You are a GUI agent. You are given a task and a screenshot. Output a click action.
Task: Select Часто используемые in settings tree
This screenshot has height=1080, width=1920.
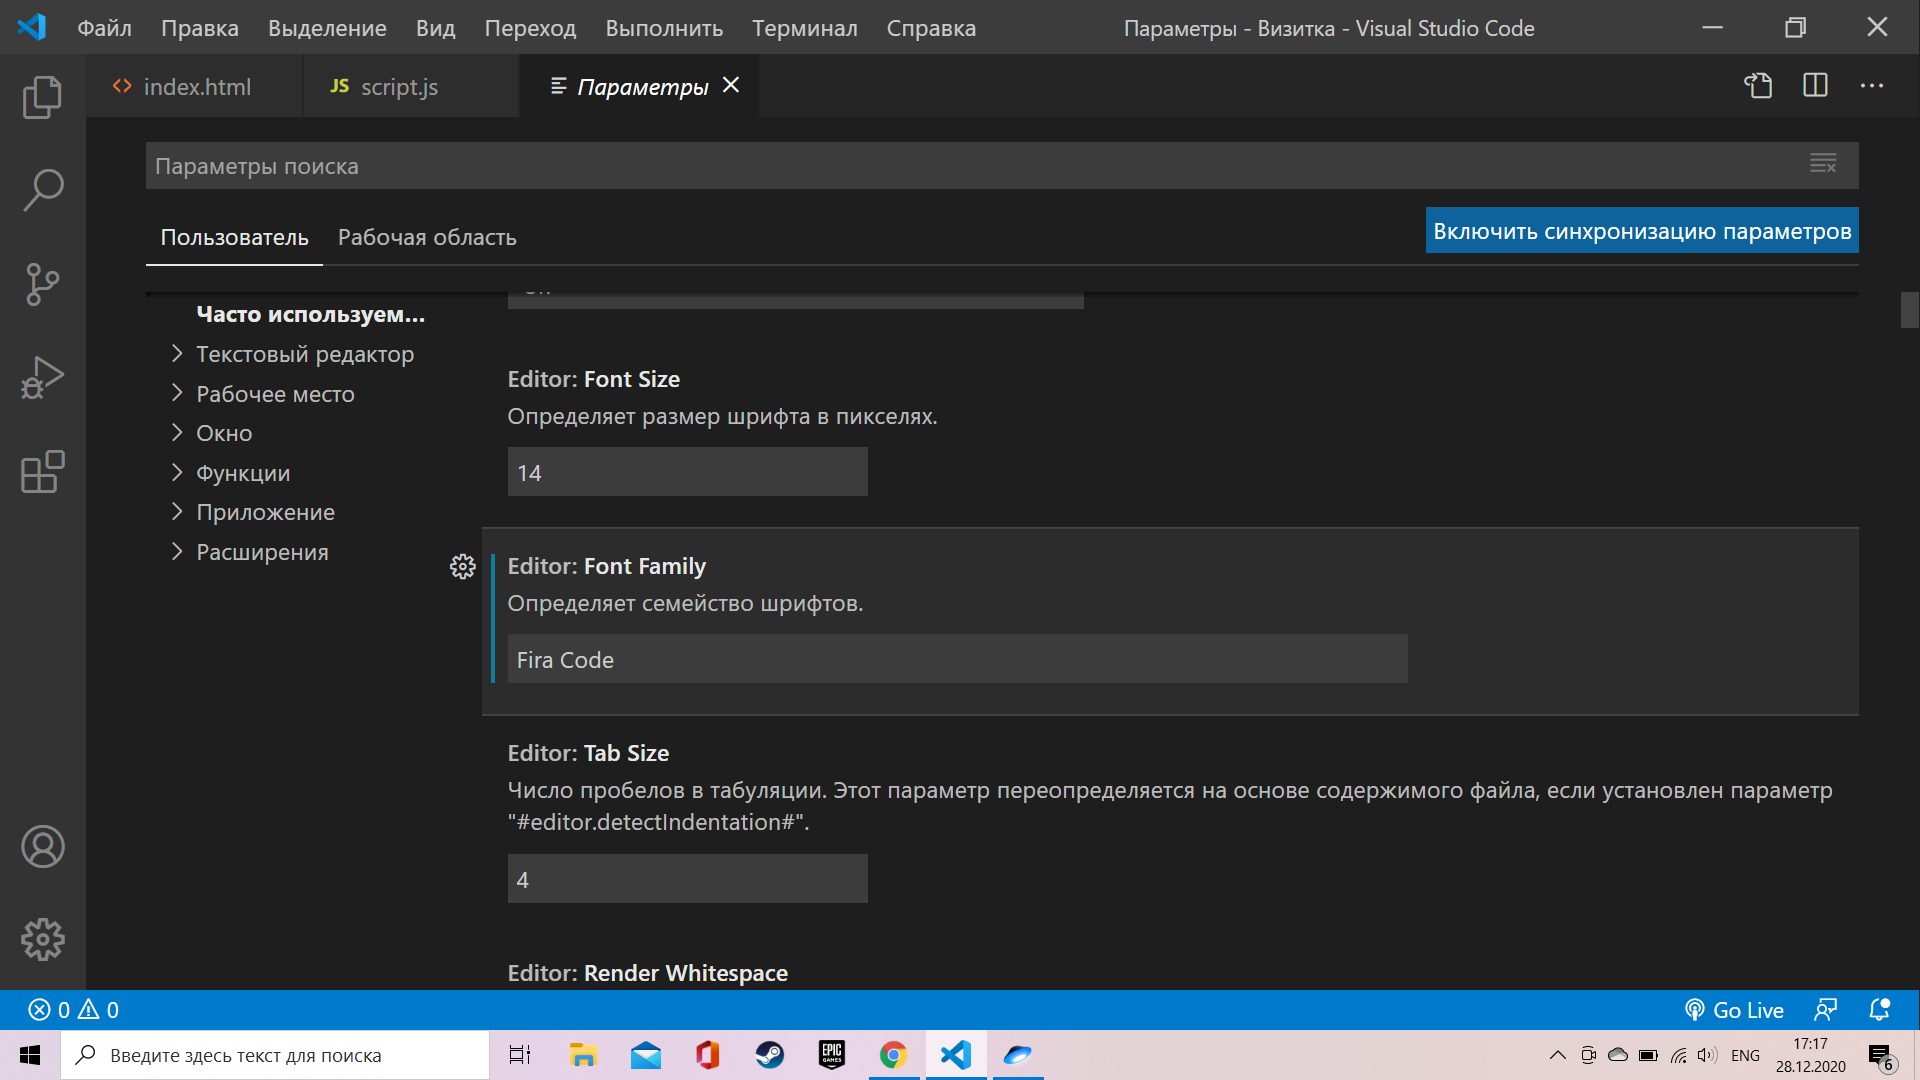(x=310, y=314)
